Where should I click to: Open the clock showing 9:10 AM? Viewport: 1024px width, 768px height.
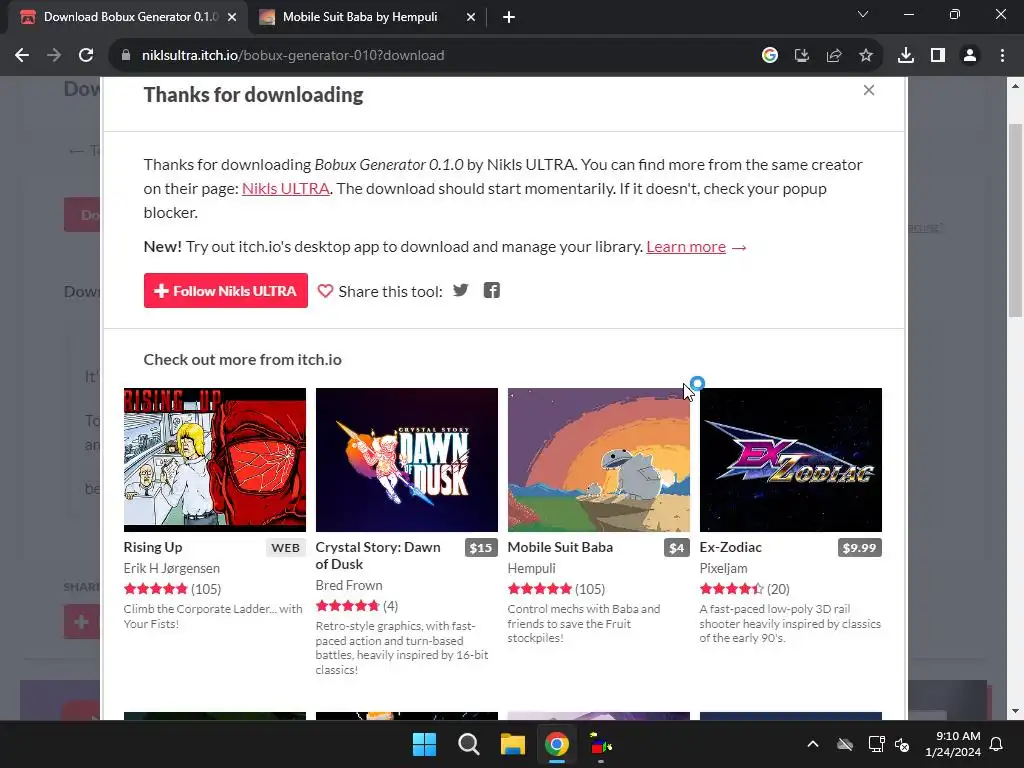click(952, 744)
